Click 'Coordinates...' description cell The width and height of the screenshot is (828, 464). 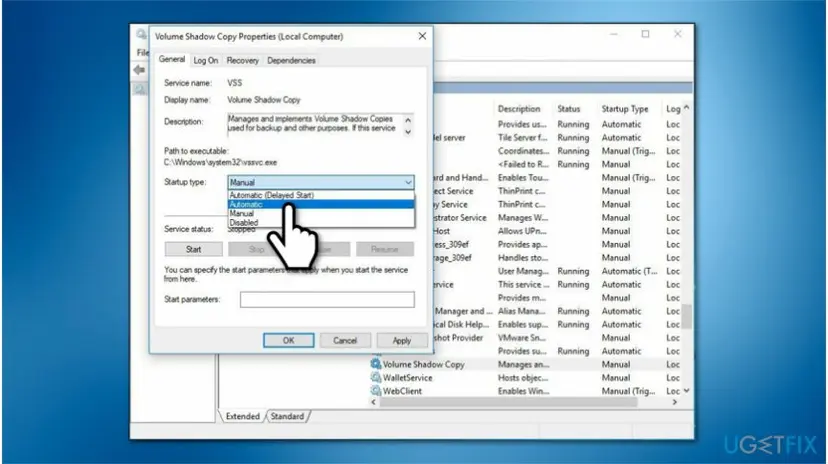[x=523, y=151]
